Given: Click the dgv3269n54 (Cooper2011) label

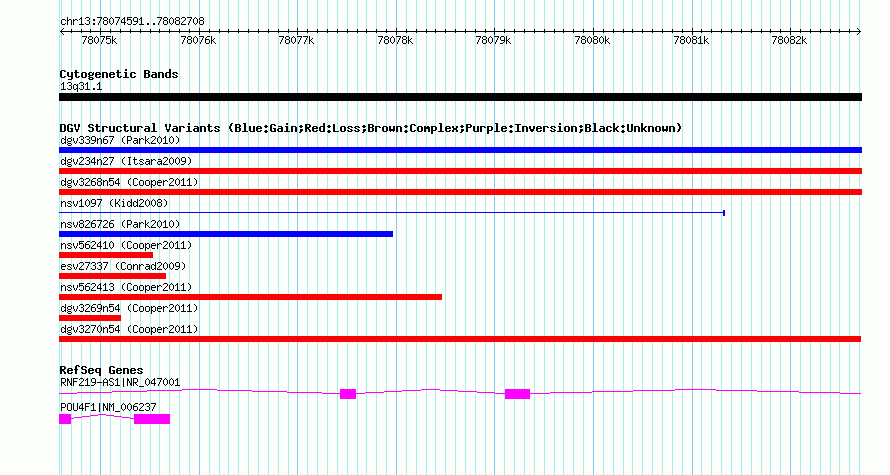Looking at the screenshot, I should pyautogui.click(x=129, y=308).
